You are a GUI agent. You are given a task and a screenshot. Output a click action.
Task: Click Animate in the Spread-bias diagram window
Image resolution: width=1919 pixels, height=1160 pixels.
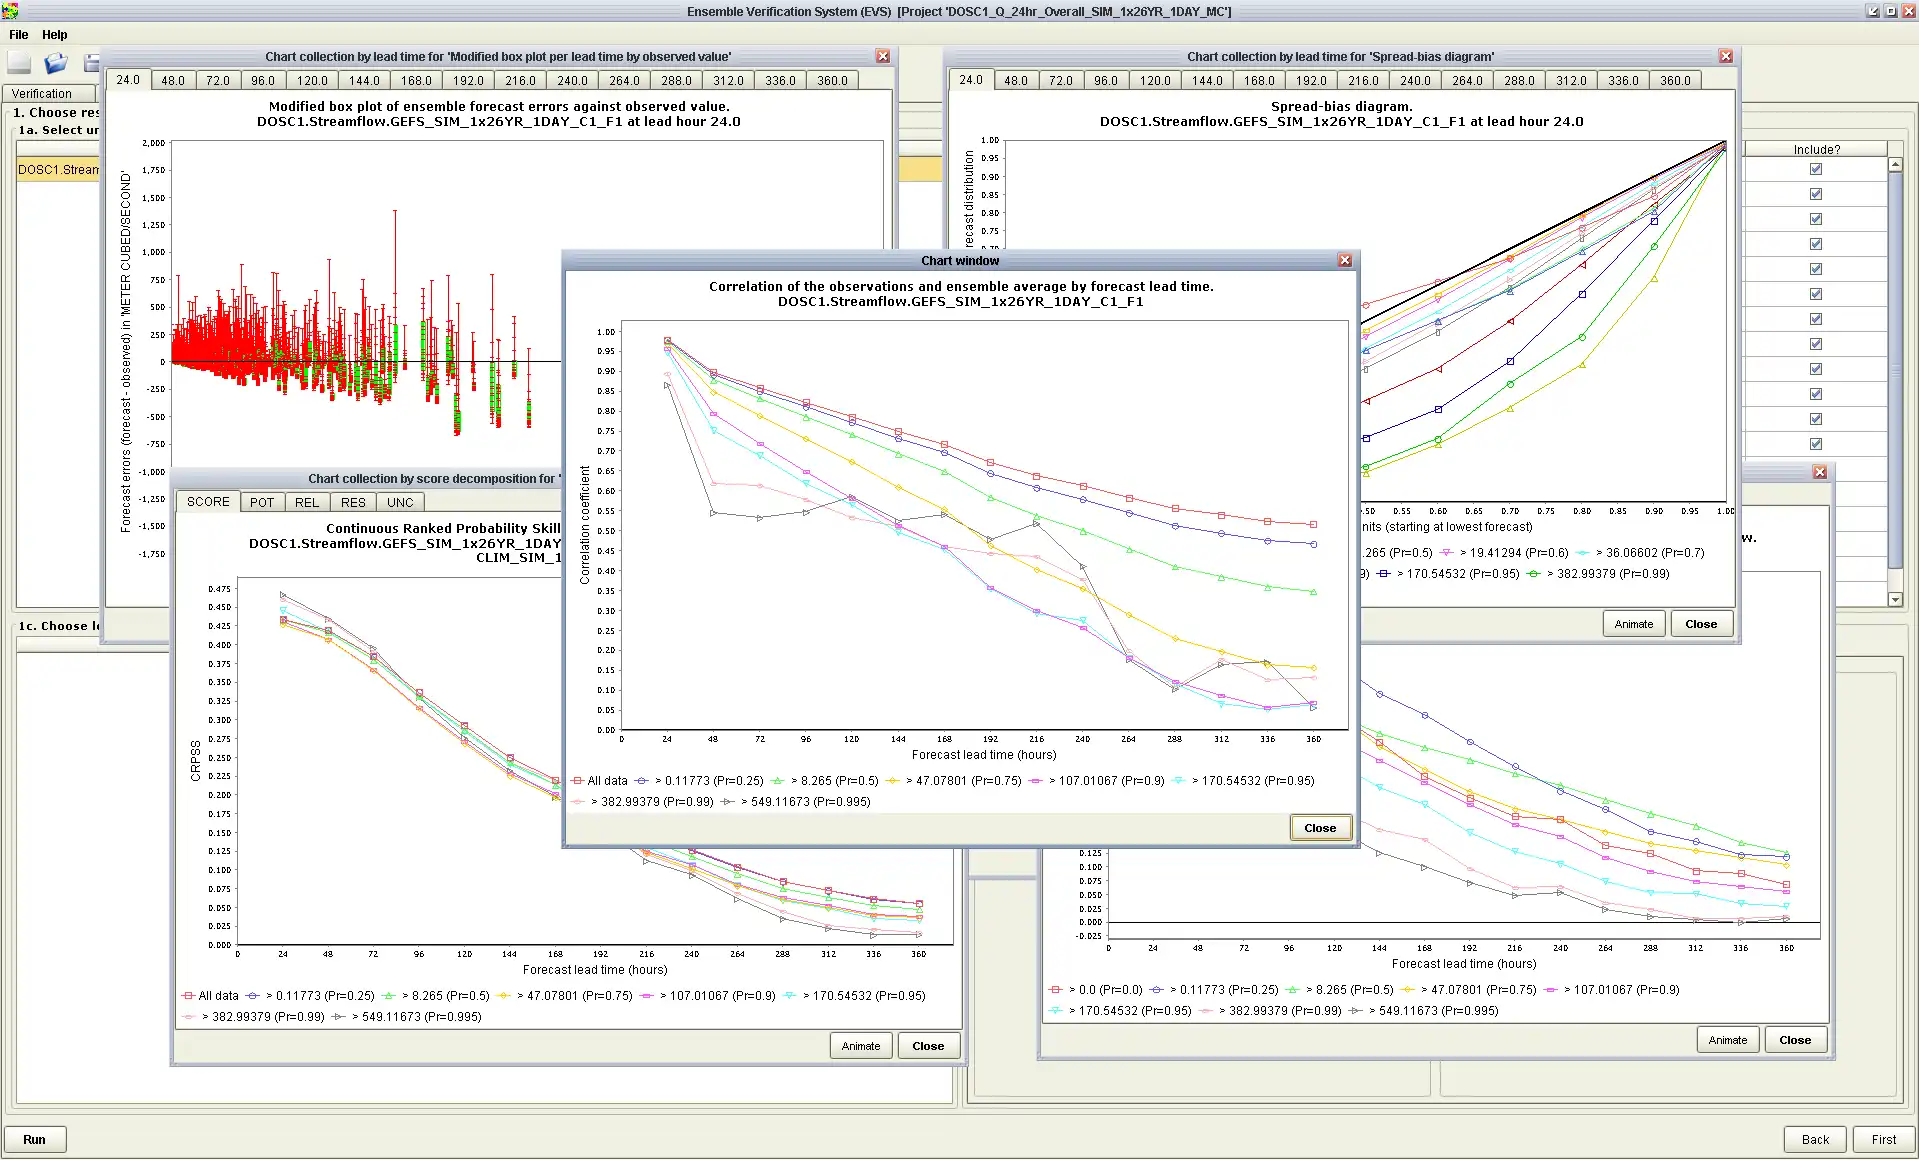[x=1634, y=625]
